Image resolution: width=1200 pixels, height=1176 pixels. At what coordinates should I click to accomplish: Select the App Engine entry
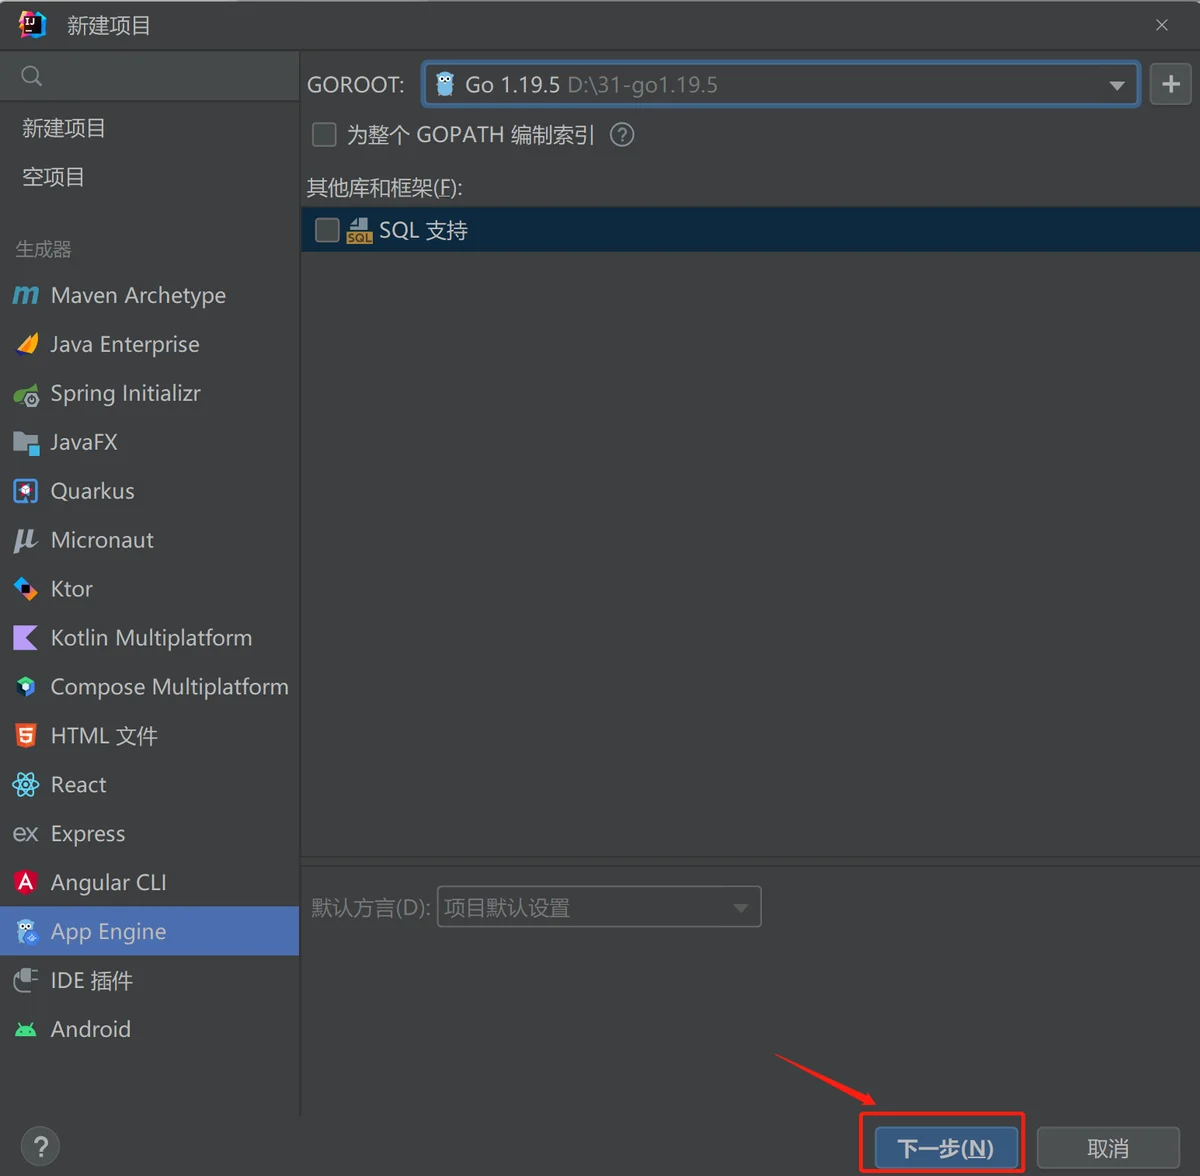coord(150,931)
